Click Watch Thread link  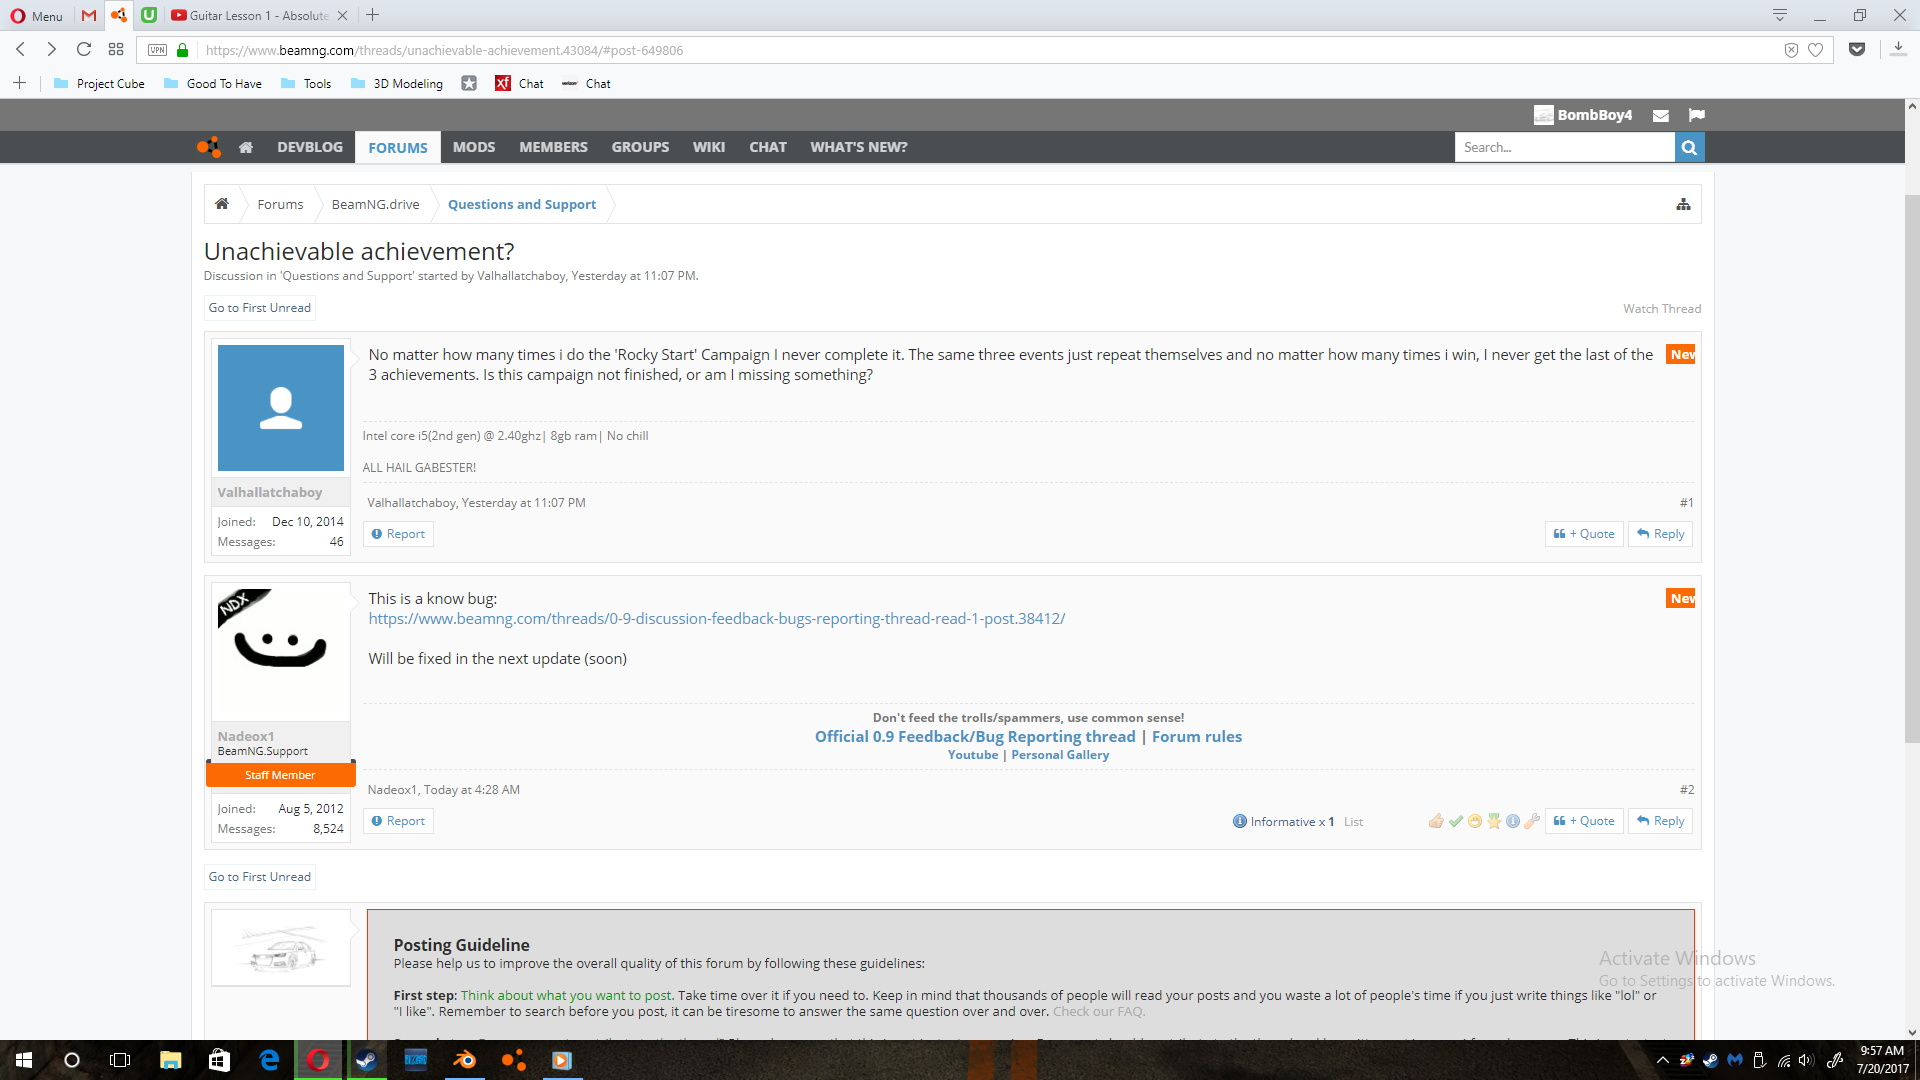tap(1661, 308)
